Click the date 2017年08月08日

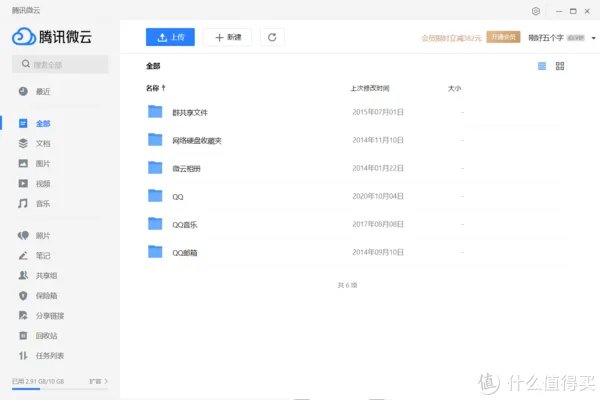[378, 224]
